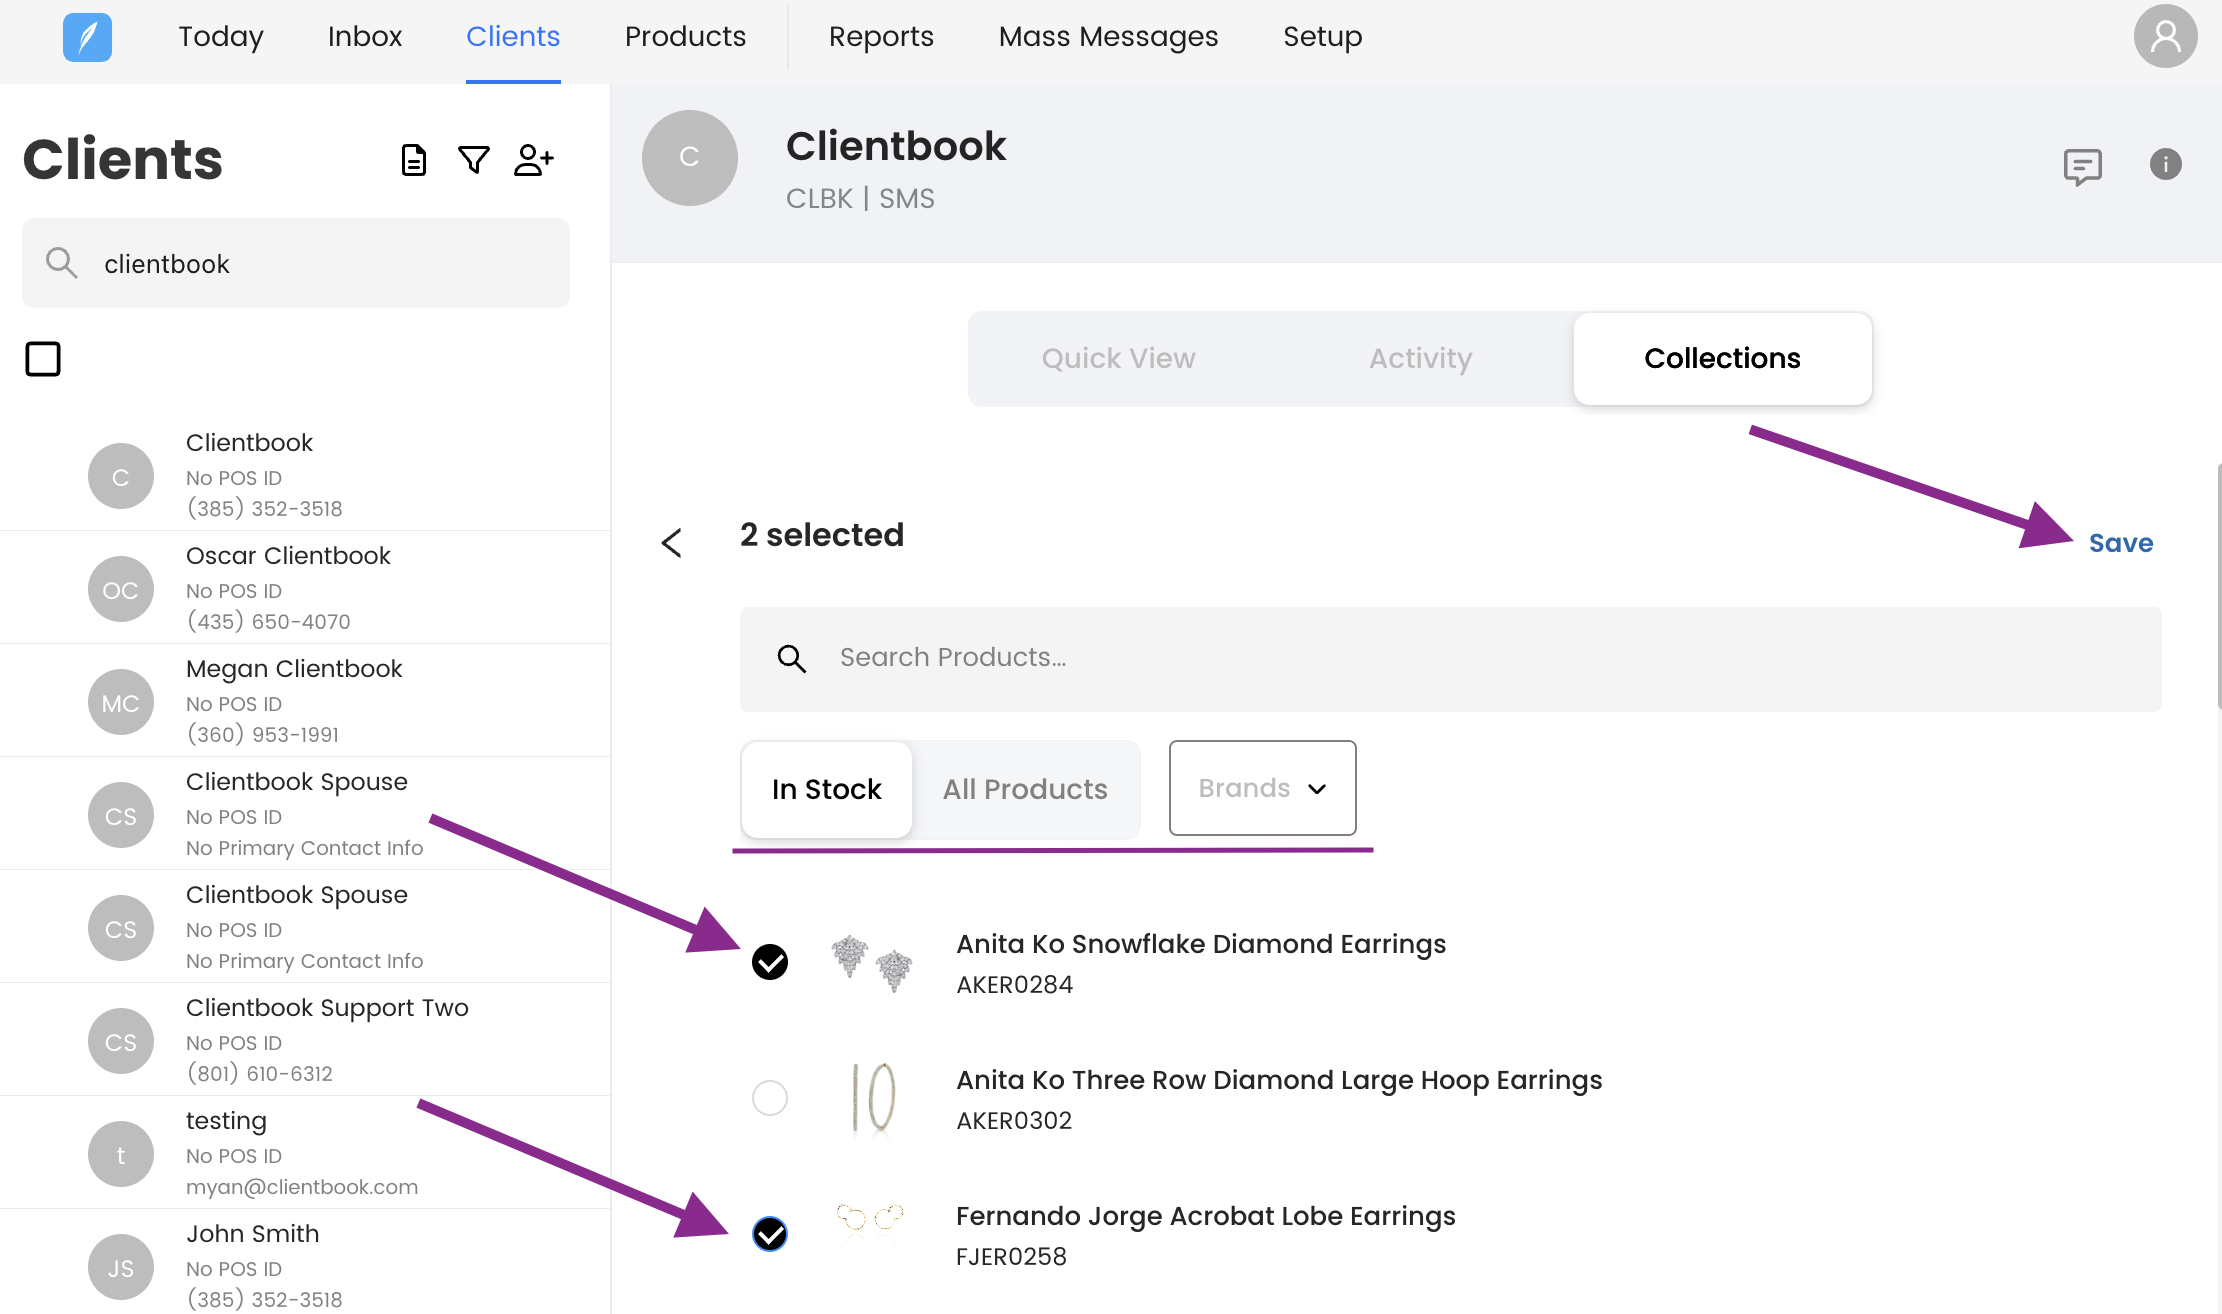Expand the Brands dropdown
This screenshot has height=1314, width=2222.
pyautogui.click(x=1262, y=788)
